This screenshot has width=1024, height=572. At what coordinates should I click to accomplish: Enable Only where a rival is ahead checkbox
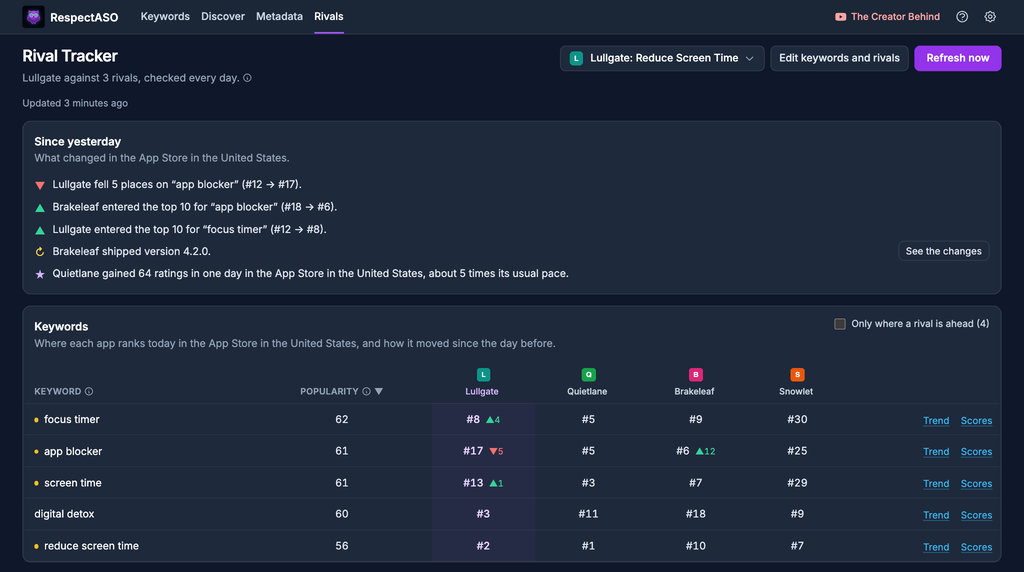pos(840,324)
